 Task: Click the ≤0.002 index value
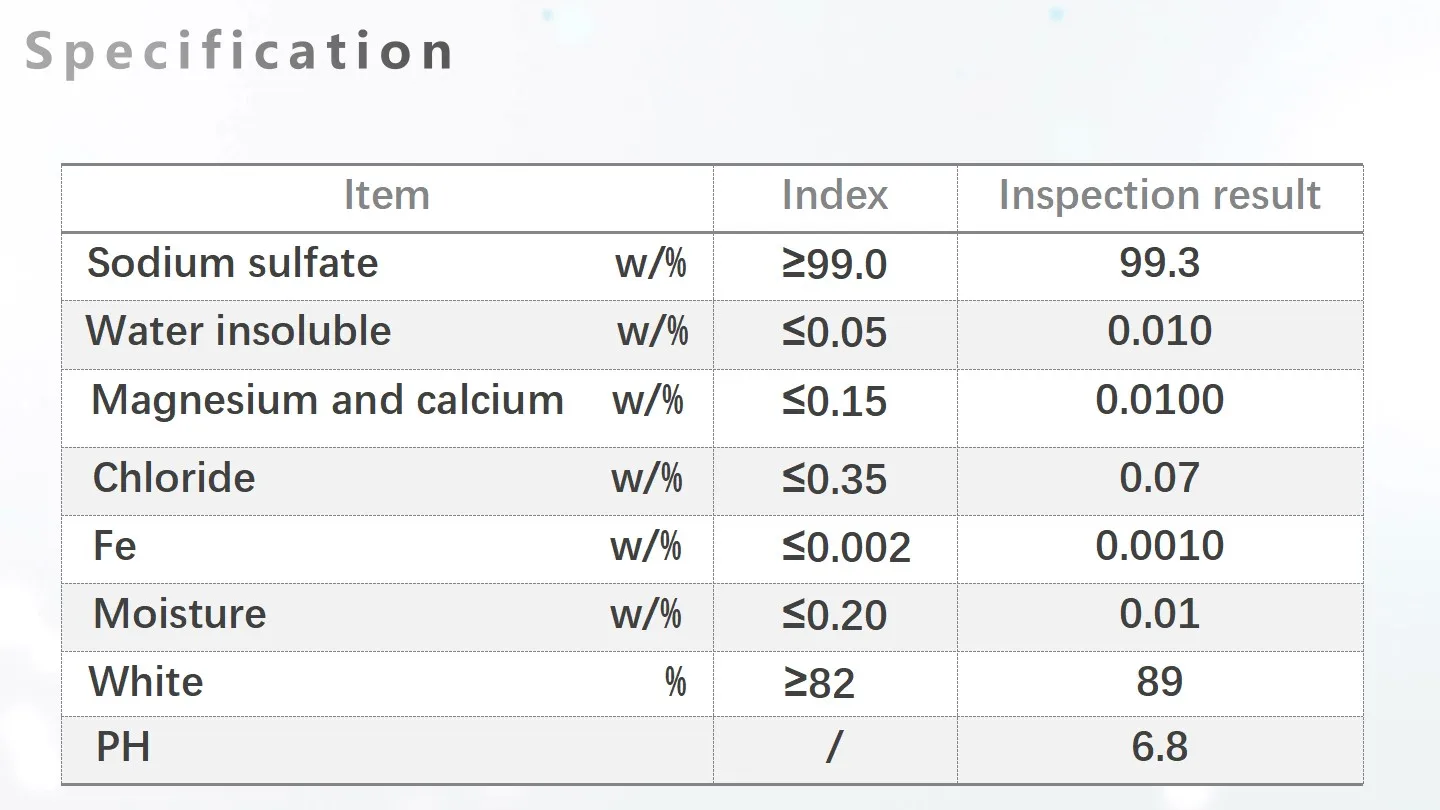(x=846, y=548)
